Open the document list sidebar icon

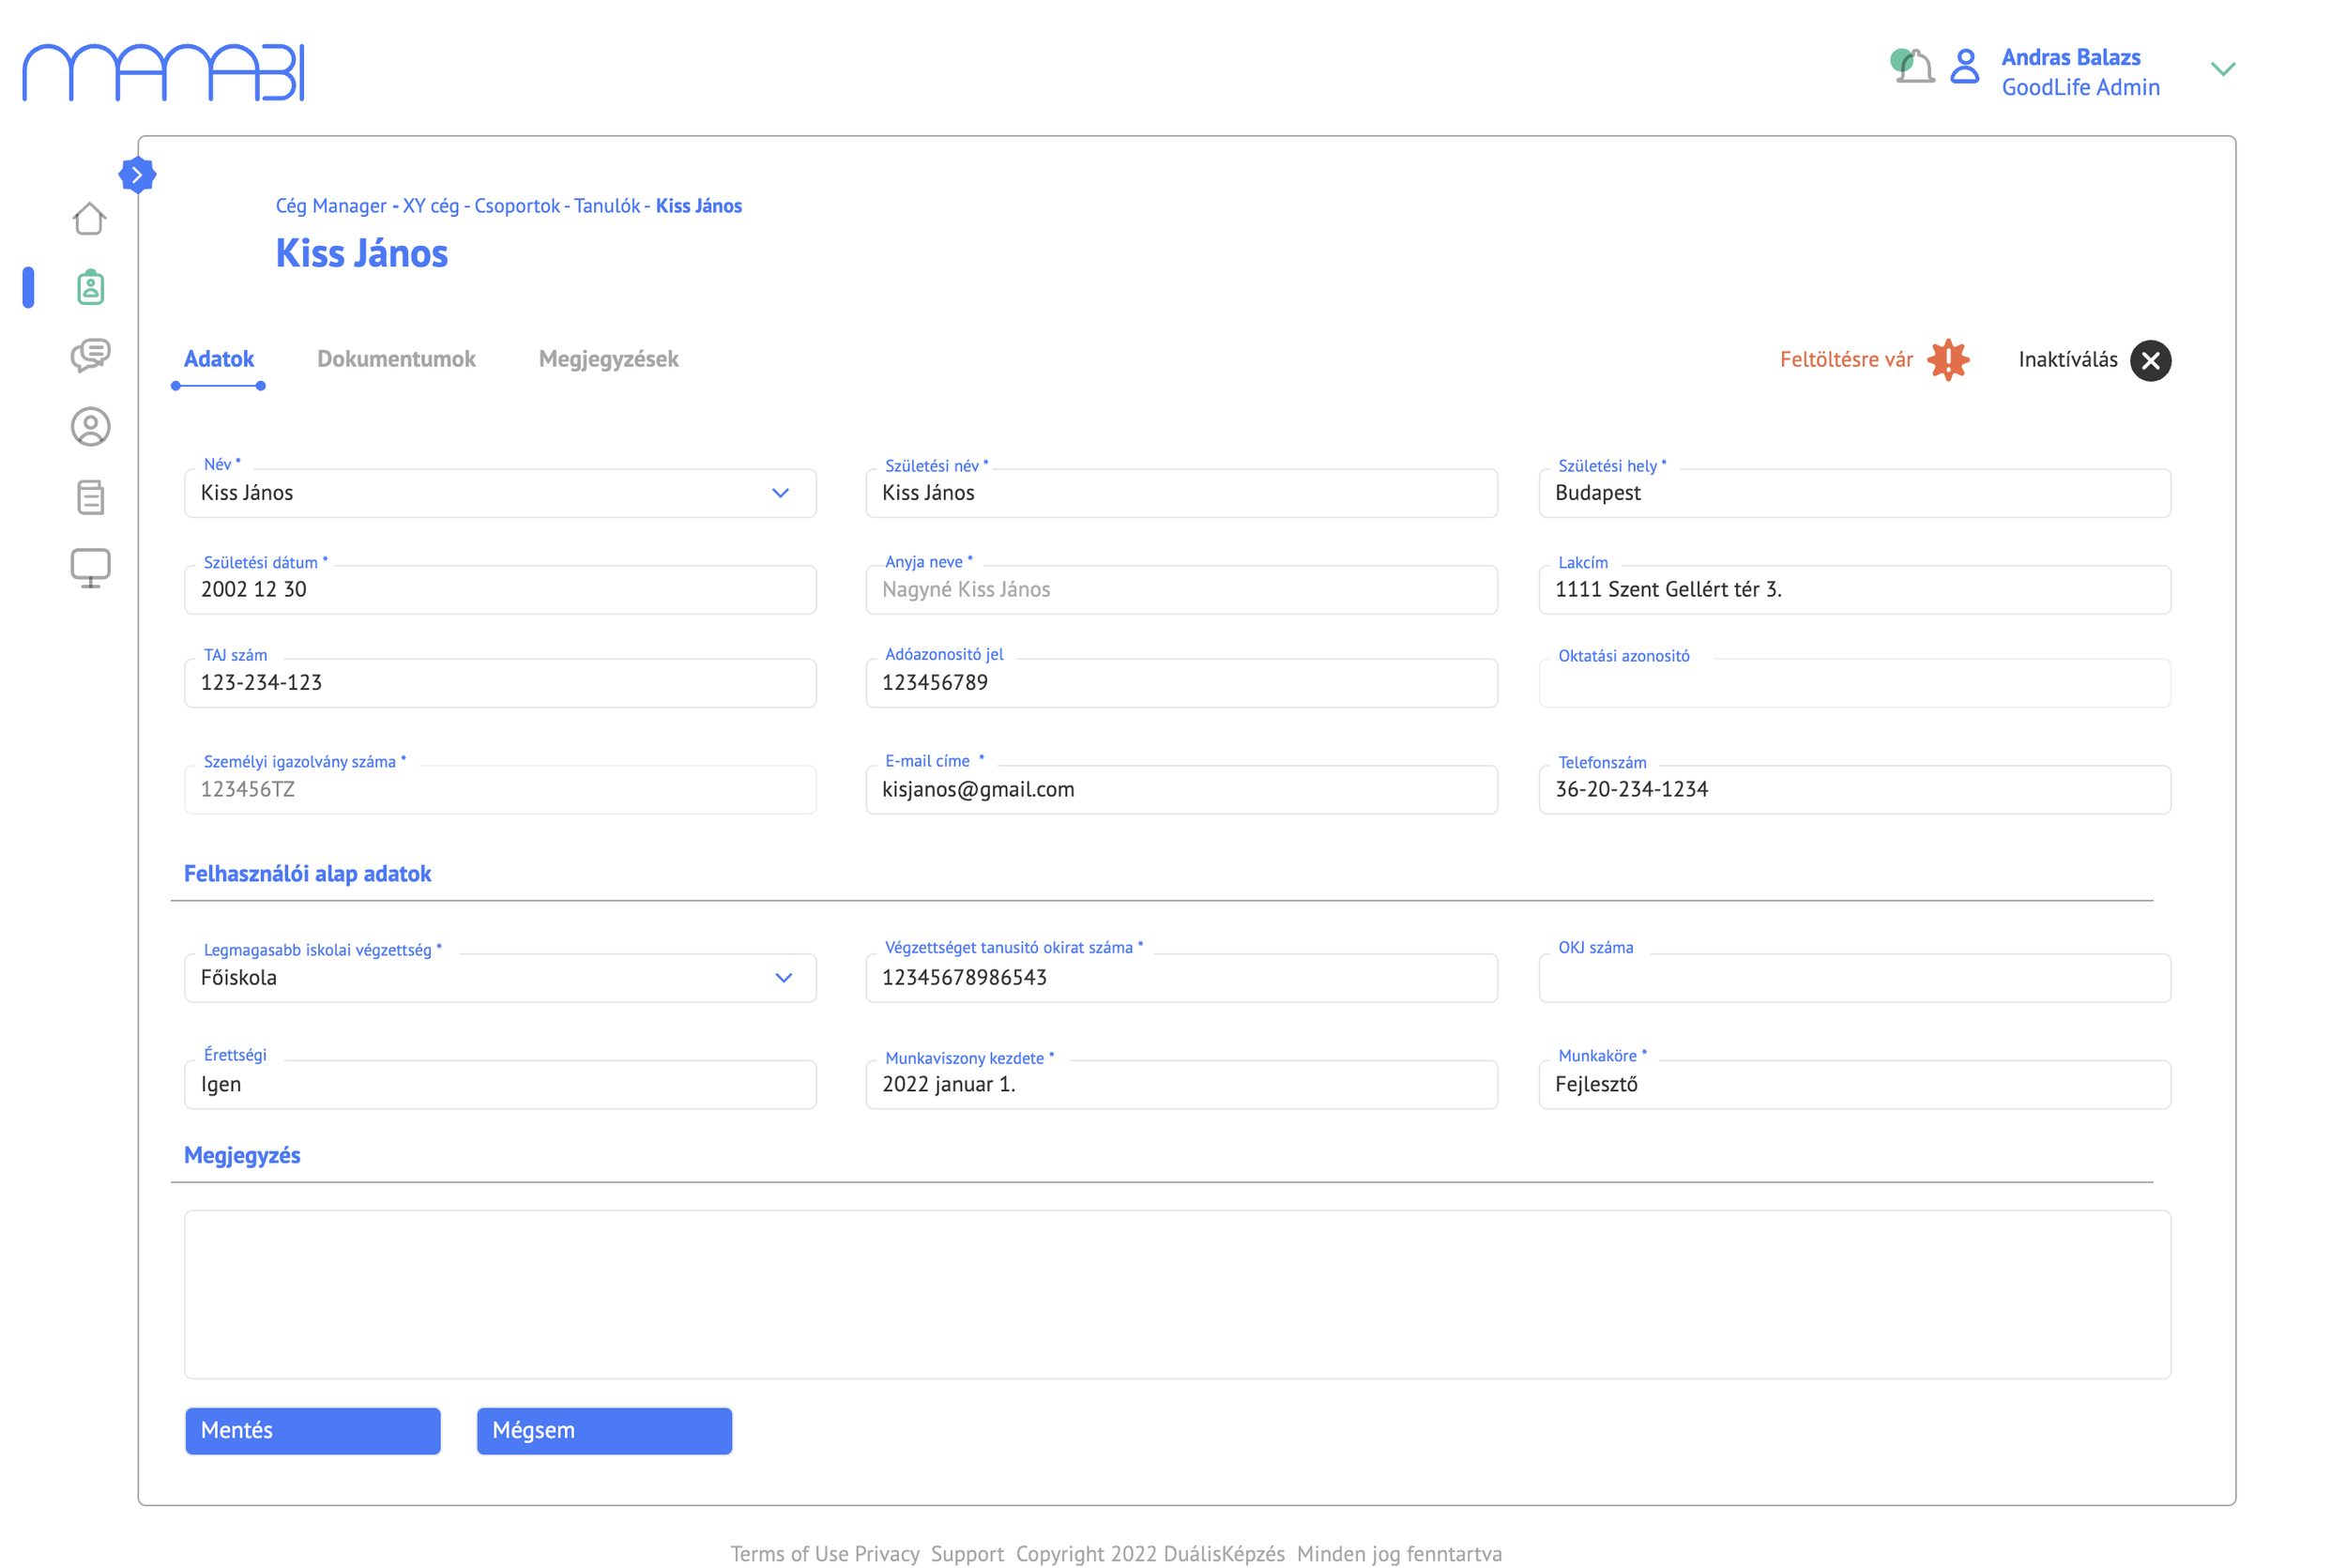click(90, 497)
